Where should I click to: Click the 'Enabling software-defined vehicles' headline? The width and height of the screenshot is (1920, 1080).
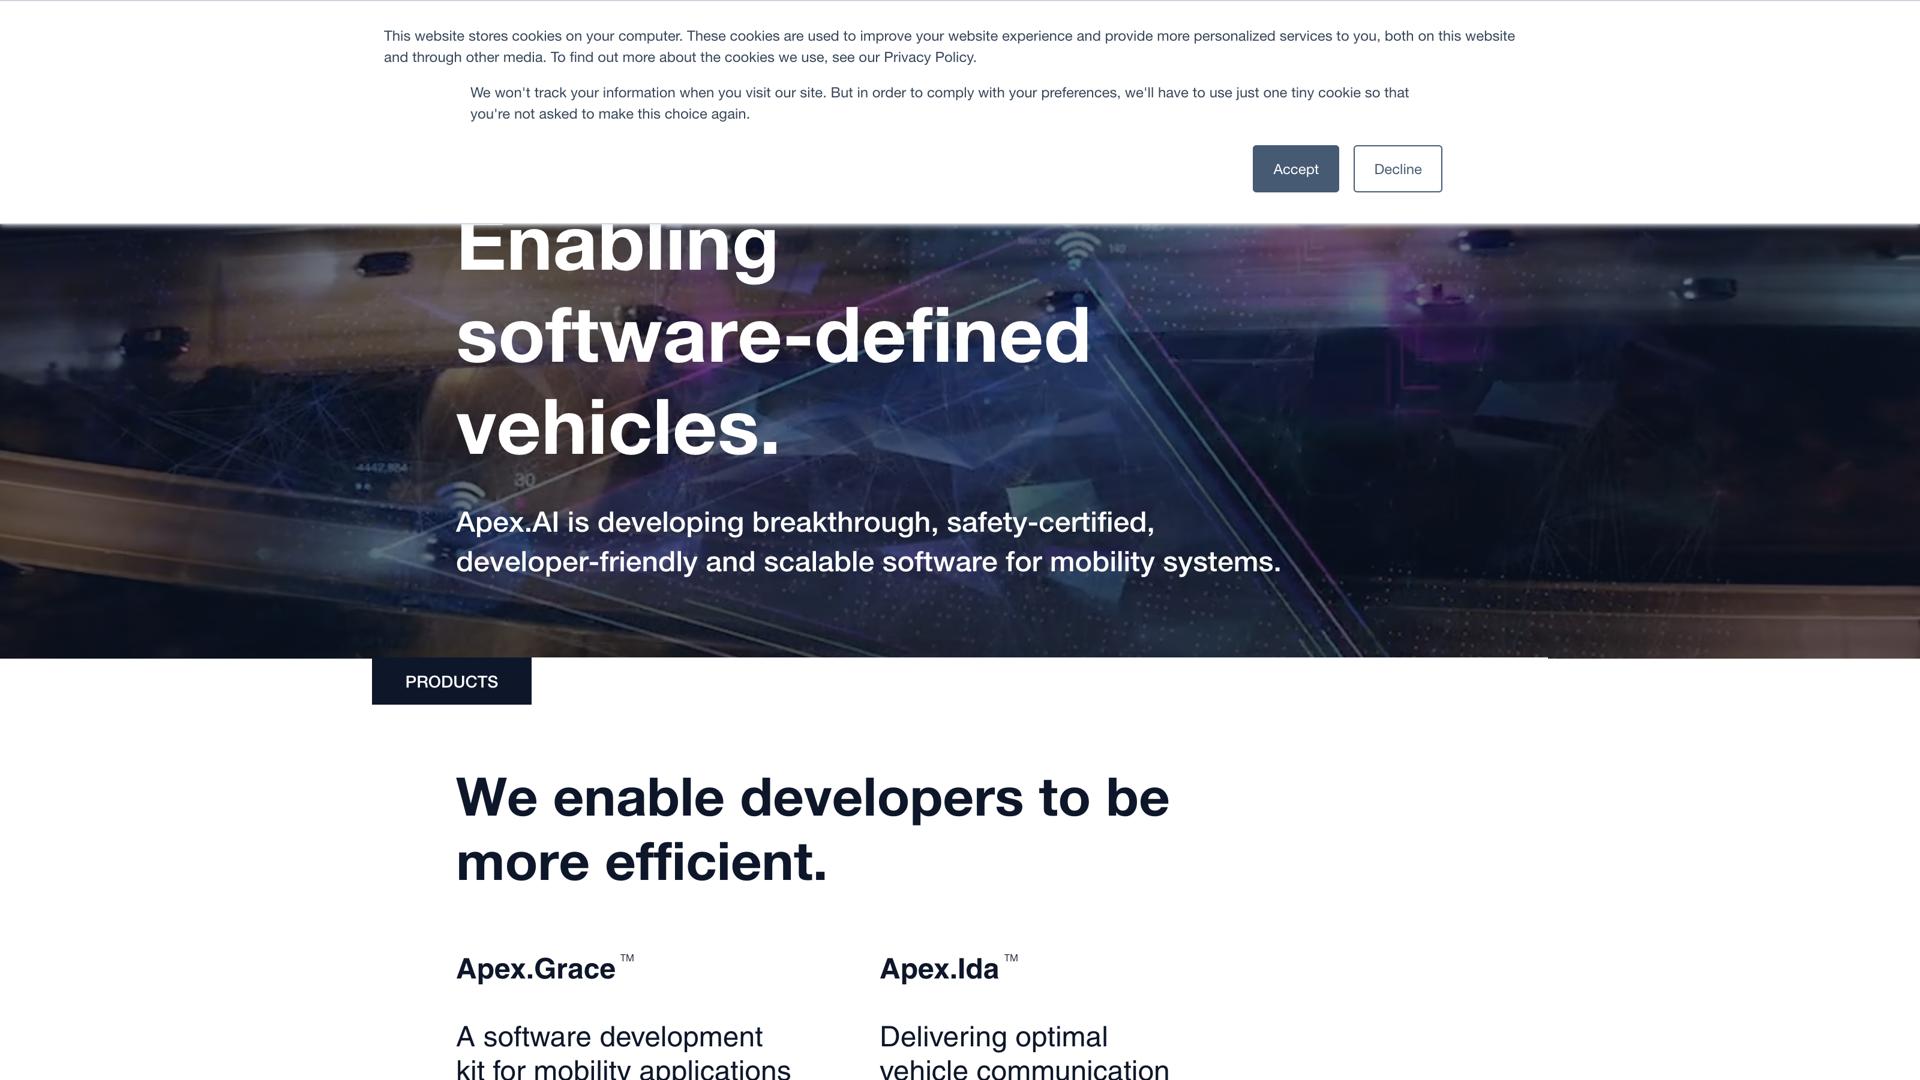pyautogui.click(x=772, y=336)
